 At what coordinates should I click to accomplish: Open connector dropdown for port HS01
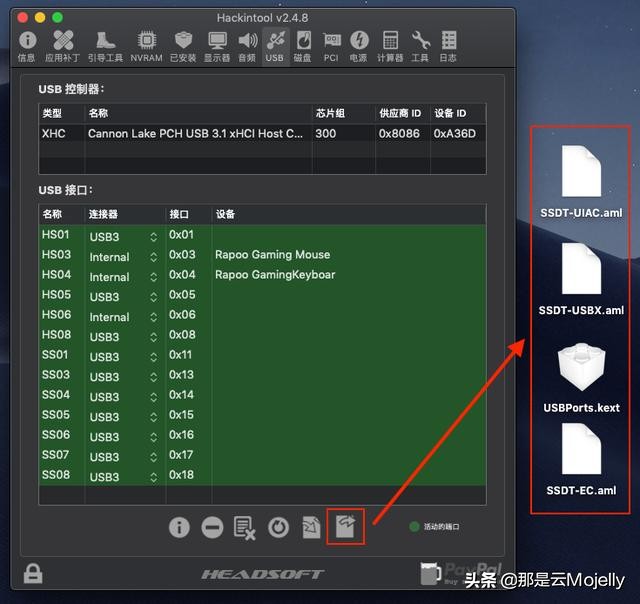click(153, 236)
